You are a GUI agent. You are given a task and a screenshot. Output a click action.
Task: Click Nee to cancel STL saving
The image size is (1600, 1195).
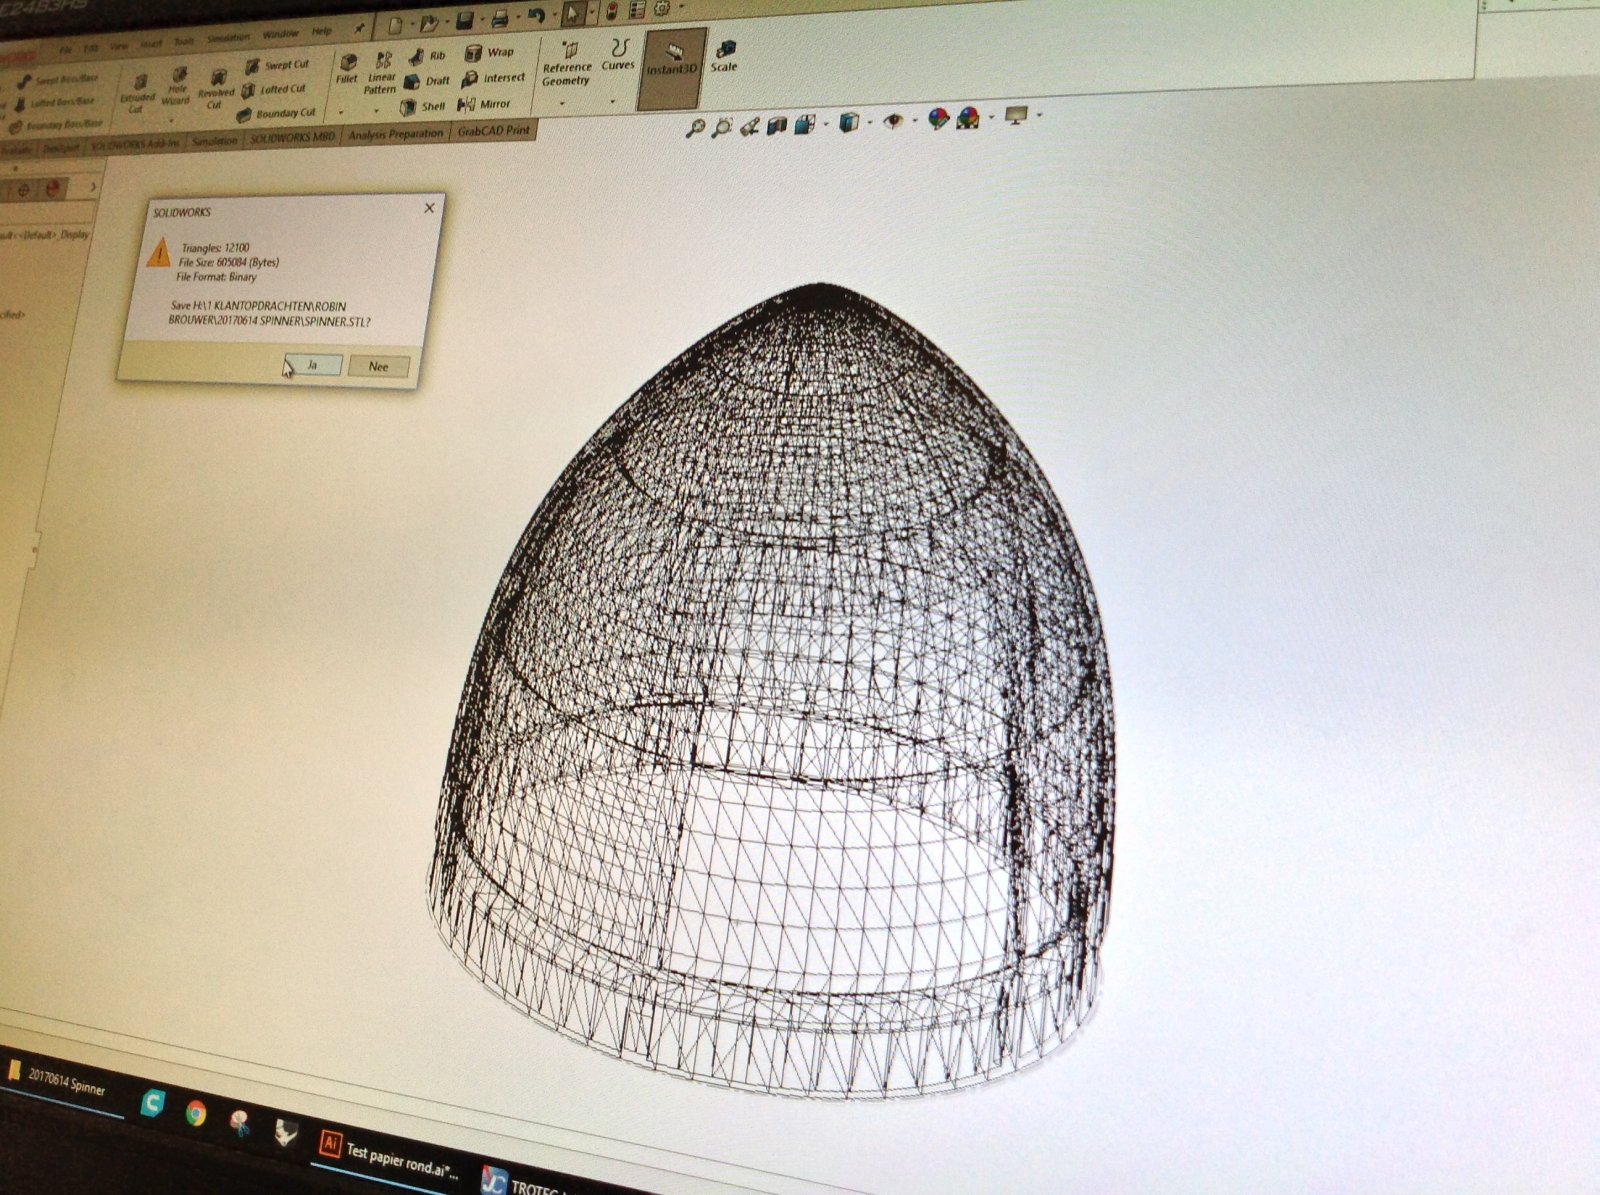pos(379,366)
